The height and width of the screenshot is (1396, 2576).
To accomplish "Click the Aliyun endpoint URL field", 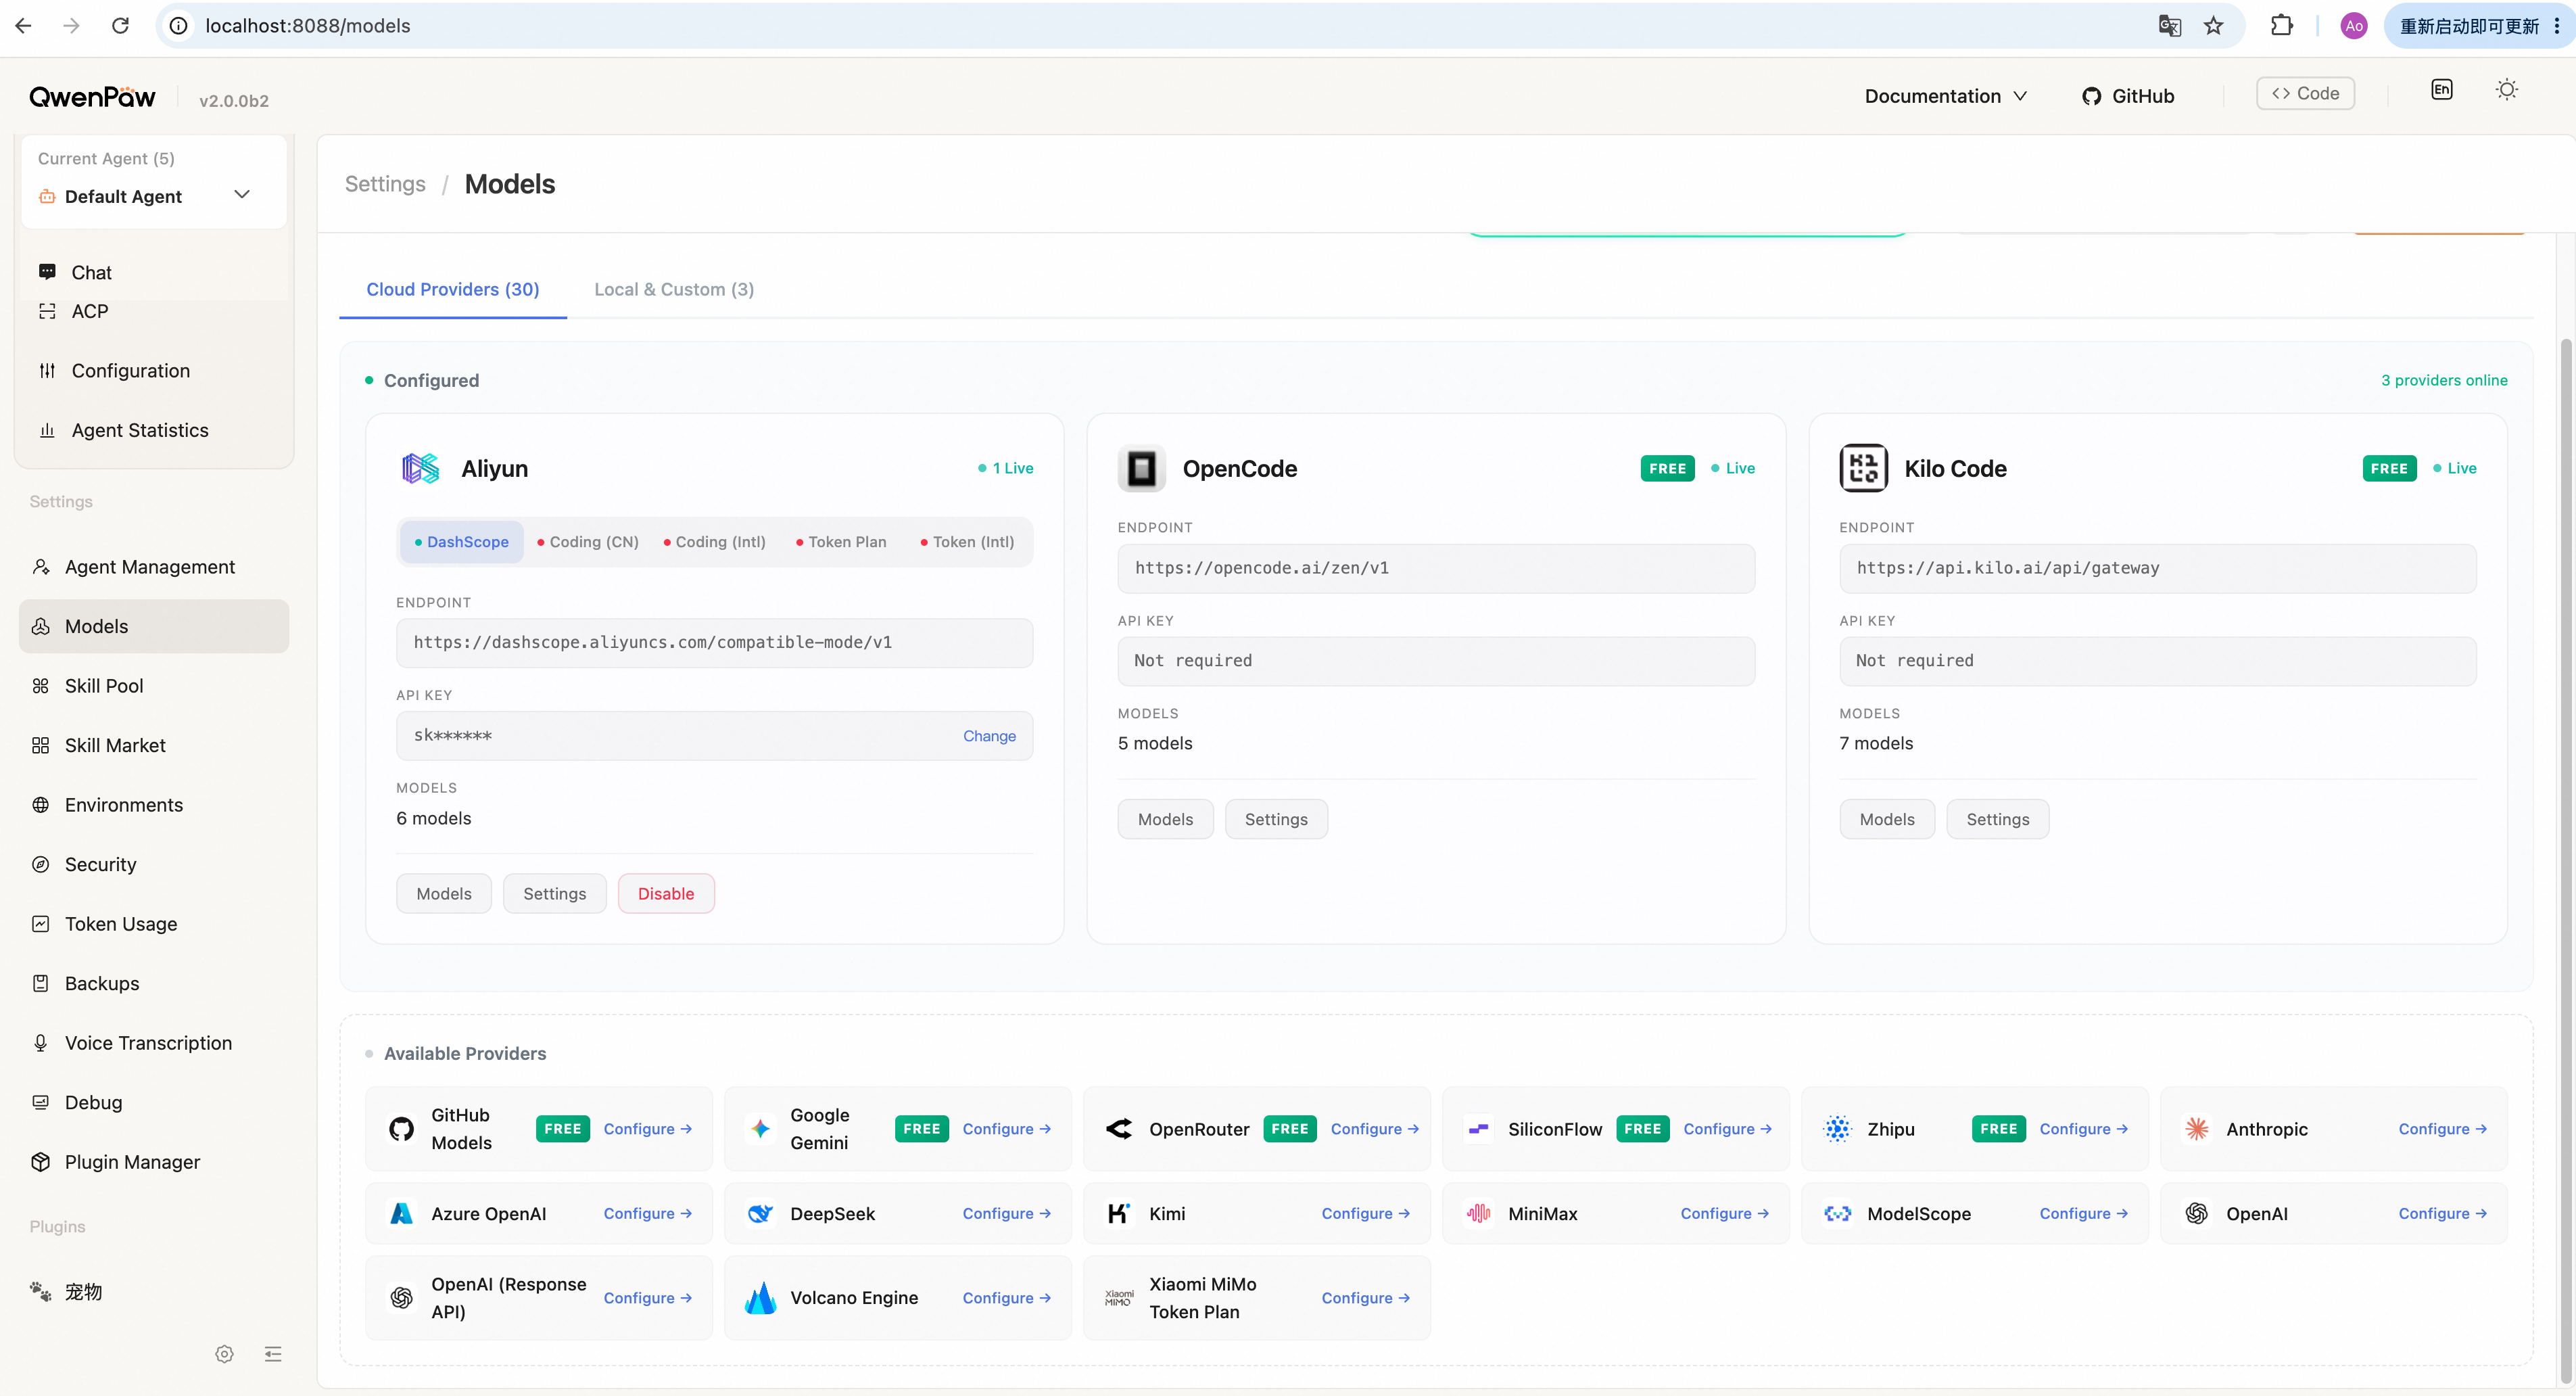I will point(714,643).
